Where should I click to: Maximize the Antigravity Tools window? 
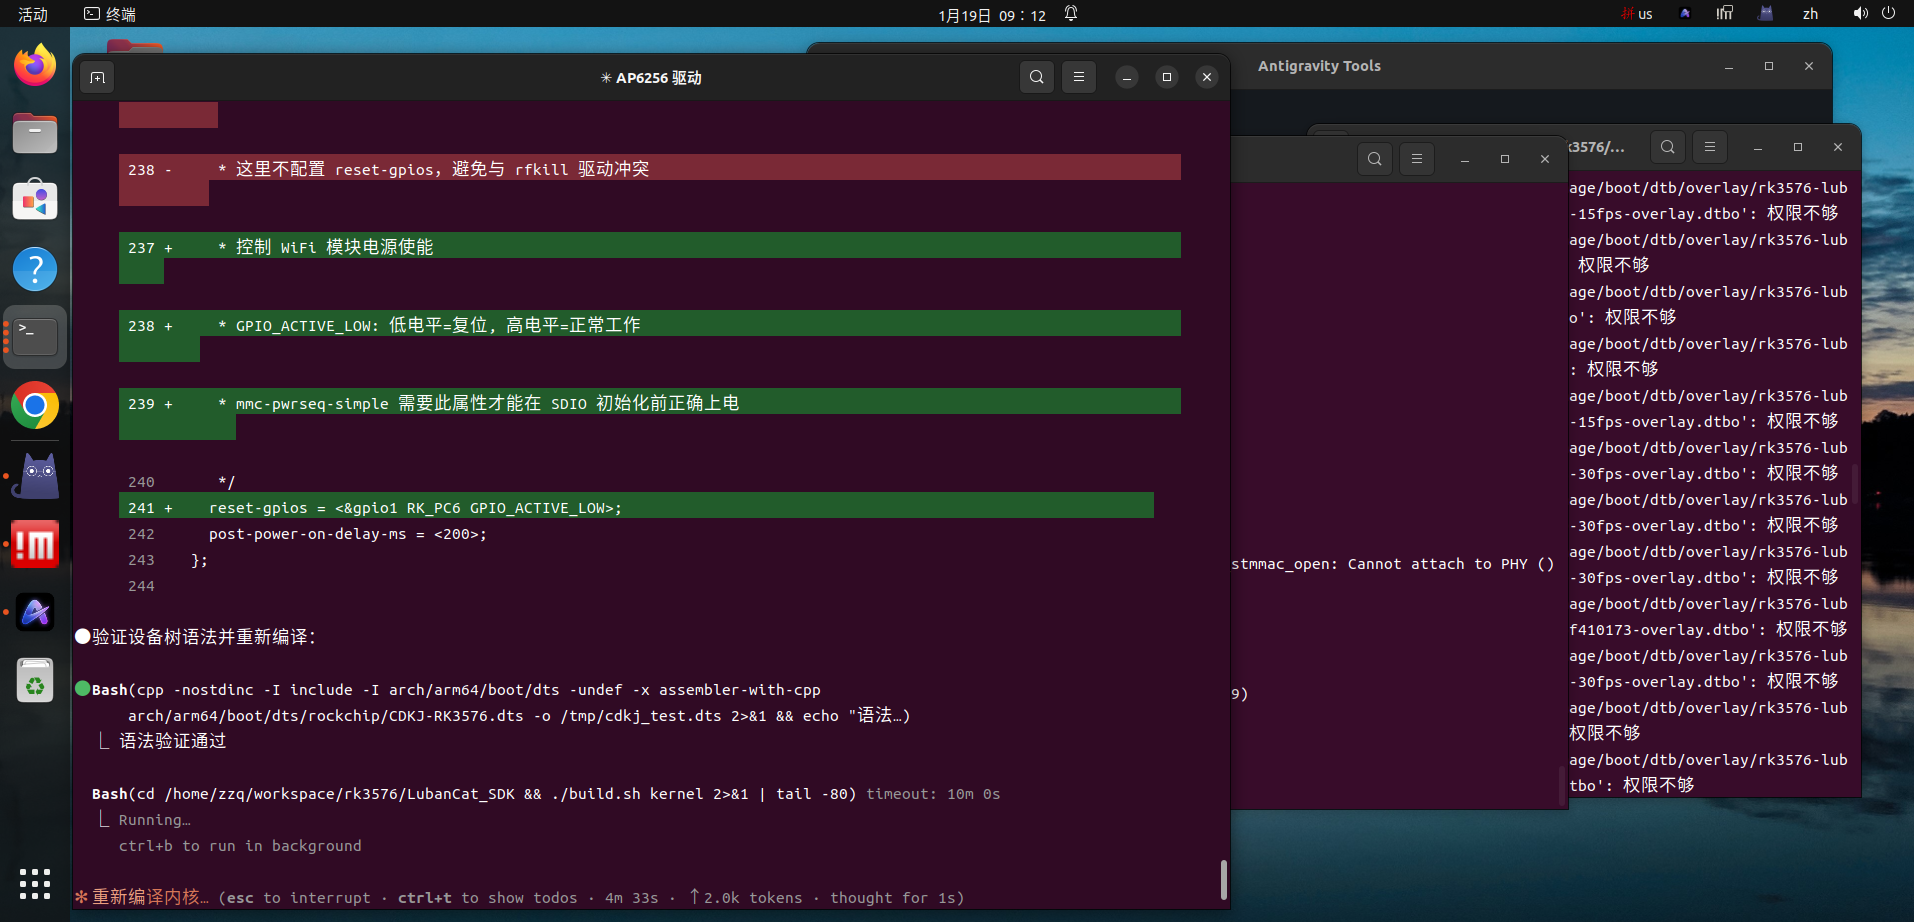coord(1769,66)
